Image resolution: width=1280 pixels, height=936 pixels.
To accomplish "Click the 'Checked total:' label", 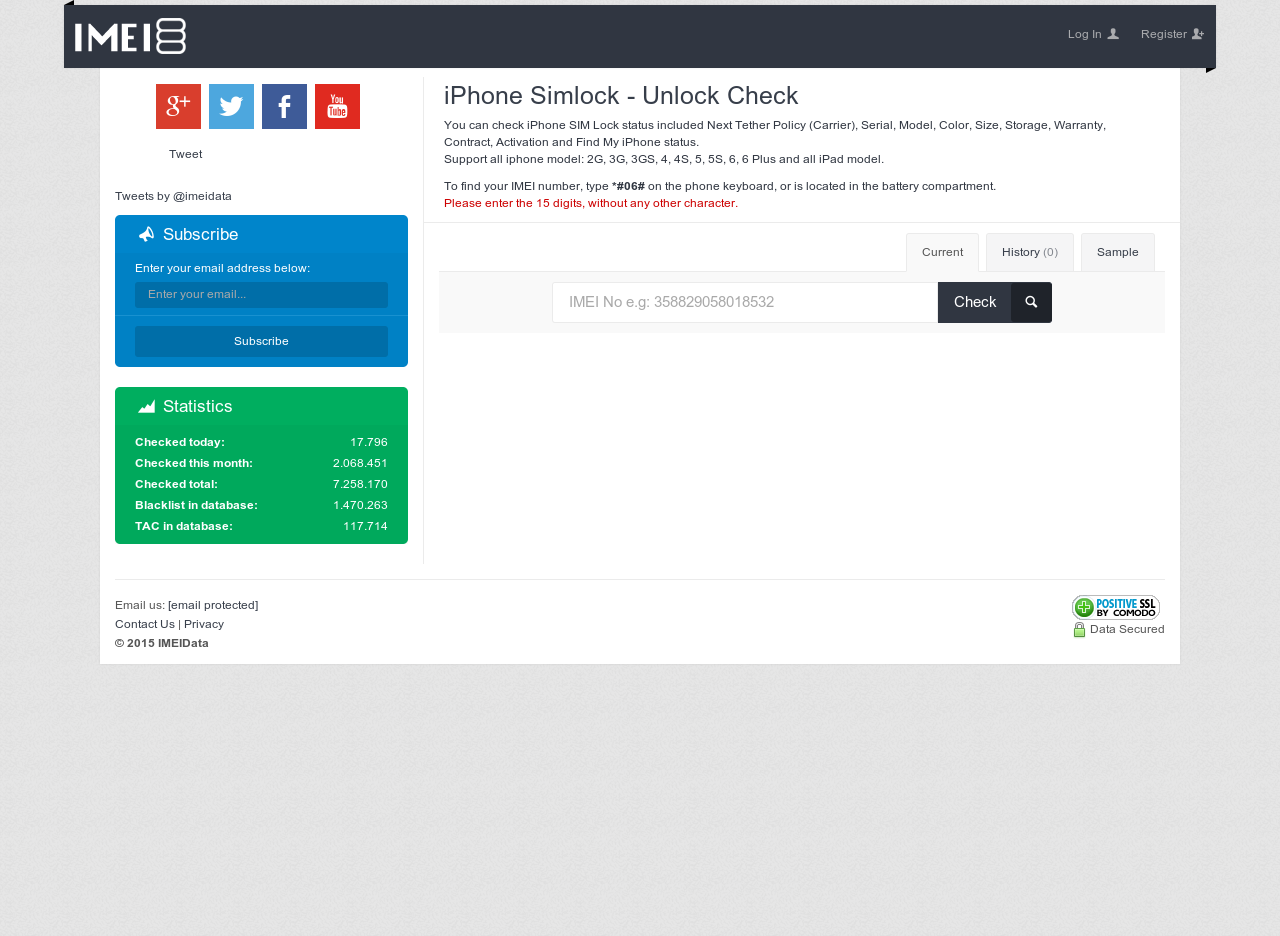I will pyautogui.click(x=176, y=484).
